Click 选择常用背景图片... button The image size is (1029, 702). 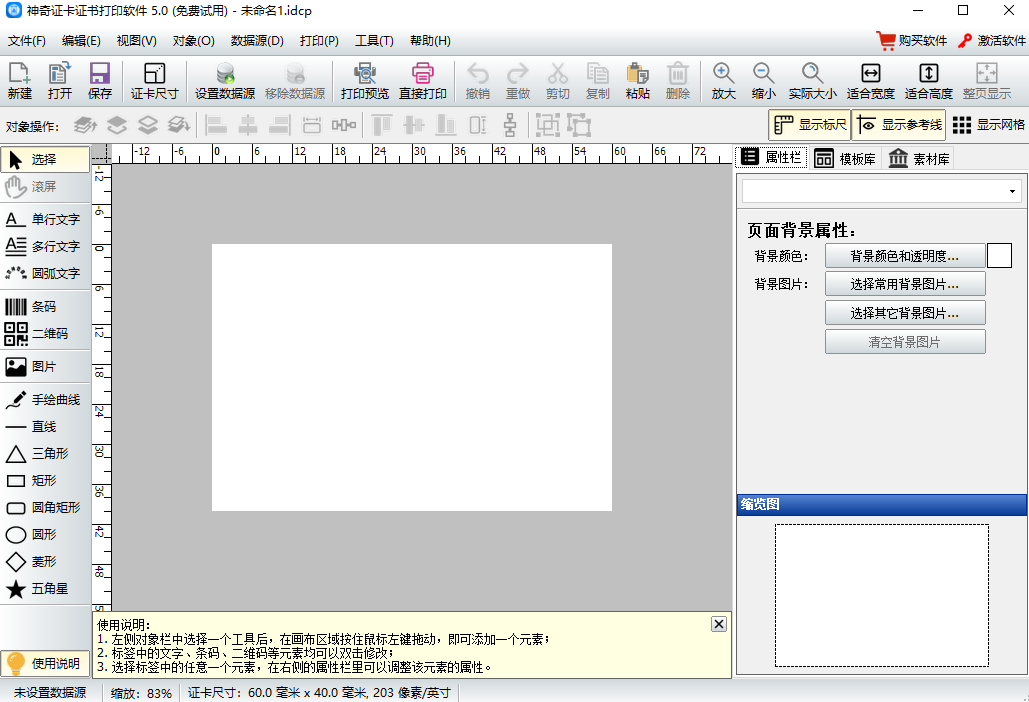coord(905,284)
